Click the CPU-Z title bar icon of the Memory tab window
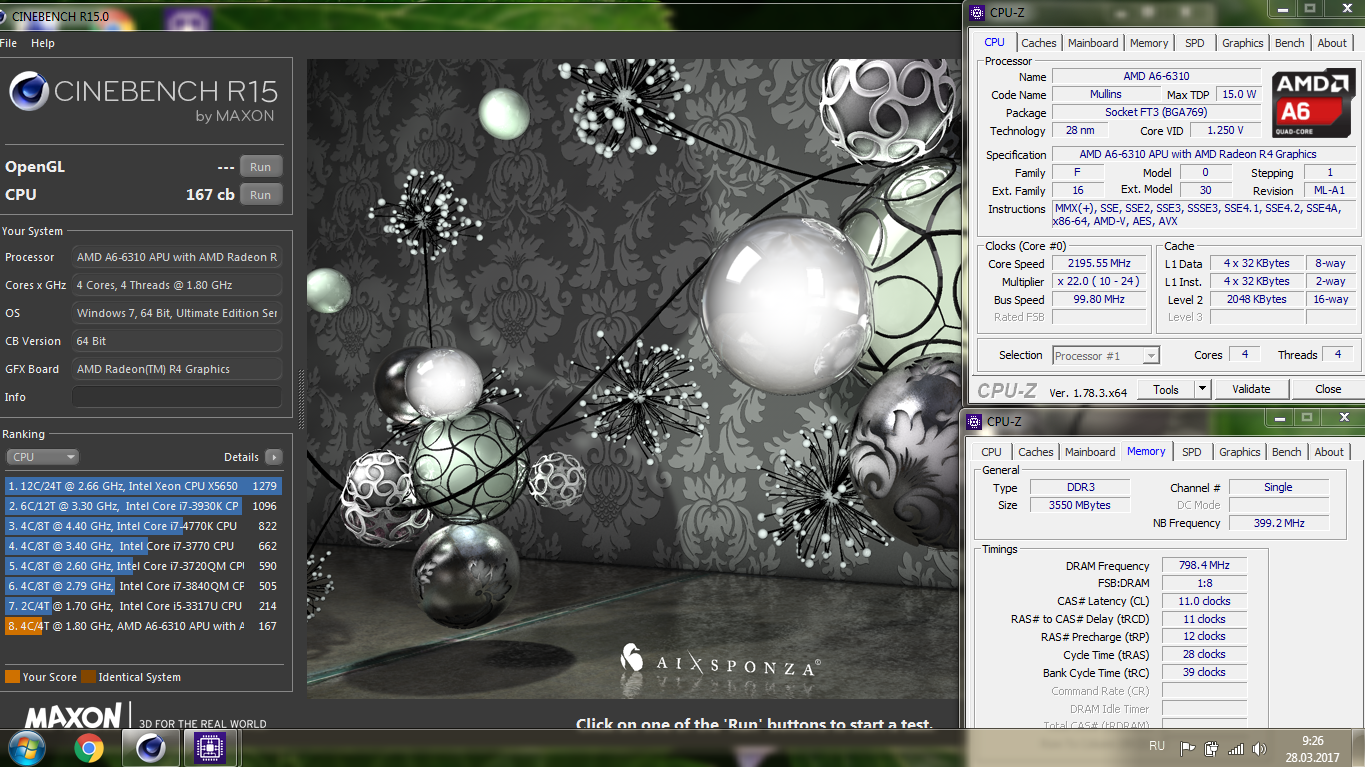This screenshot has width=1365, height=767. [973, 421]
